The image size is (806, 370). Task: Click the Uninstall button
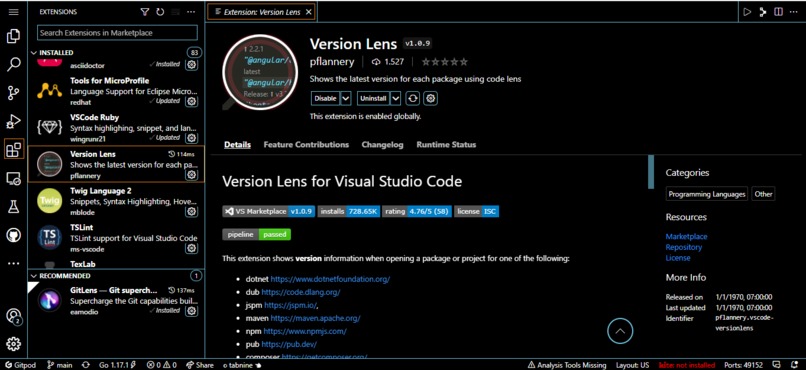(x=373, y=98)
